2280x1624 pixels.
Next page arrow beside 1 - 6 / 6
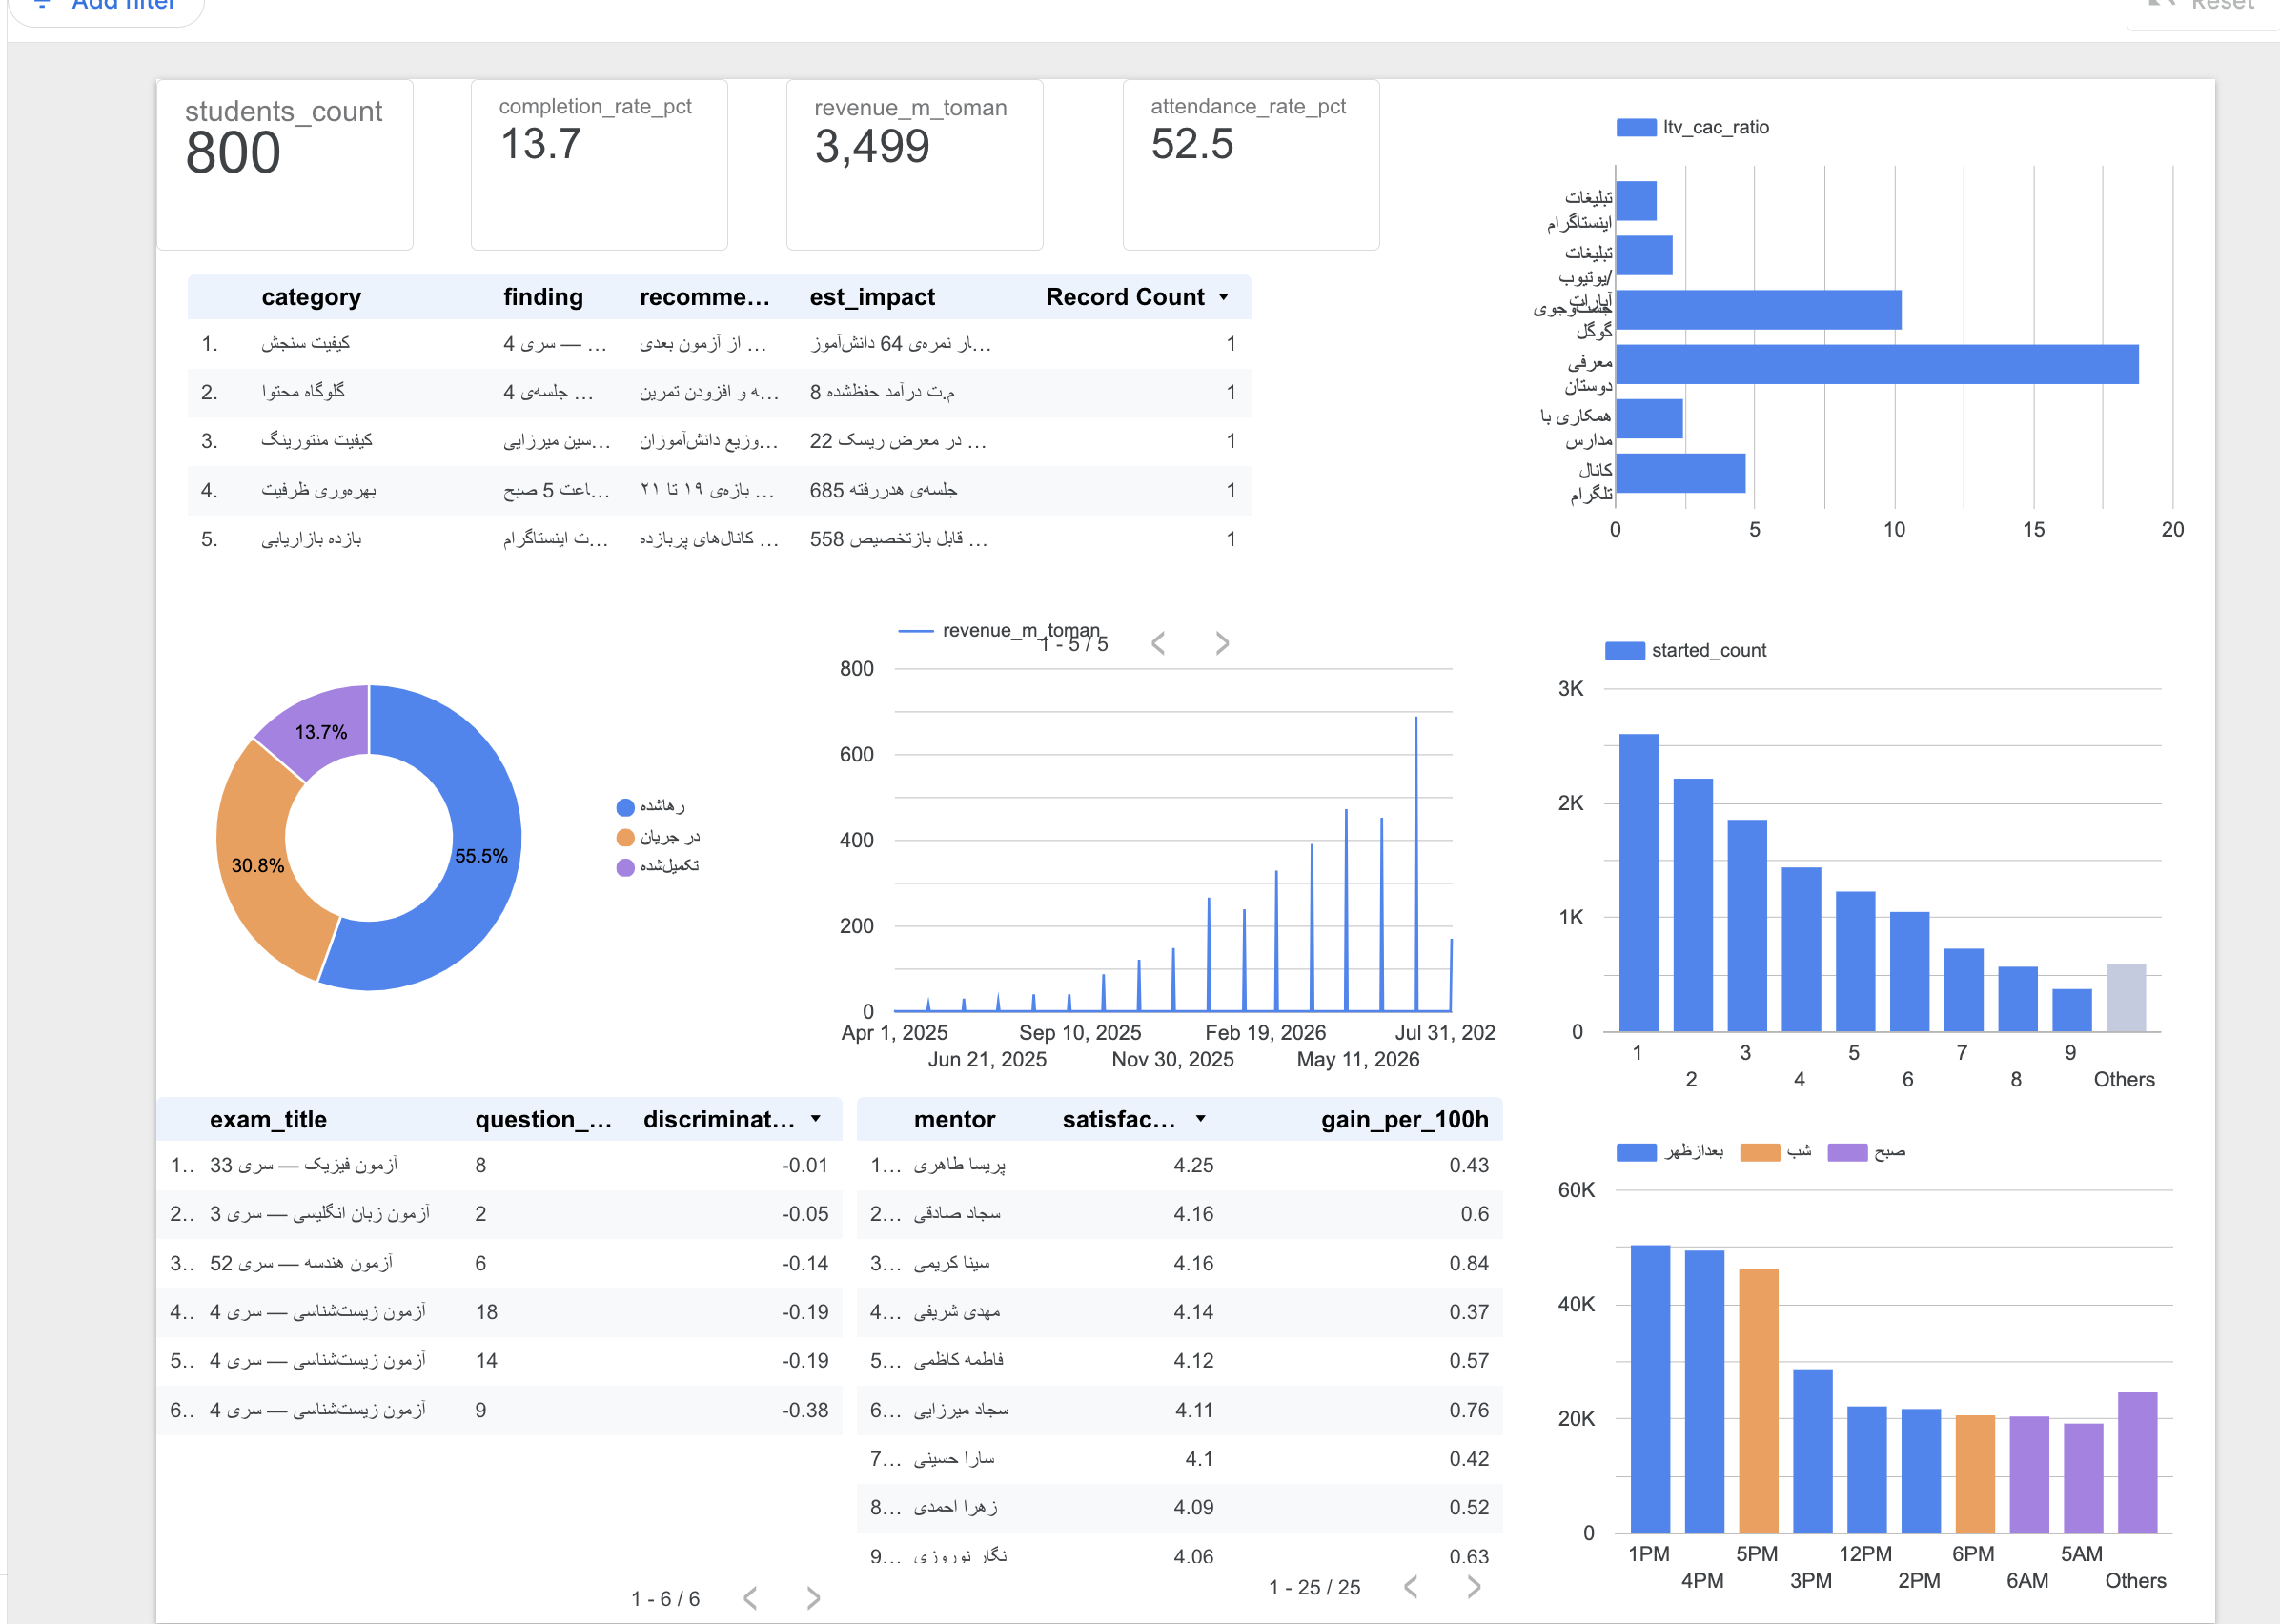(814, 1598)
